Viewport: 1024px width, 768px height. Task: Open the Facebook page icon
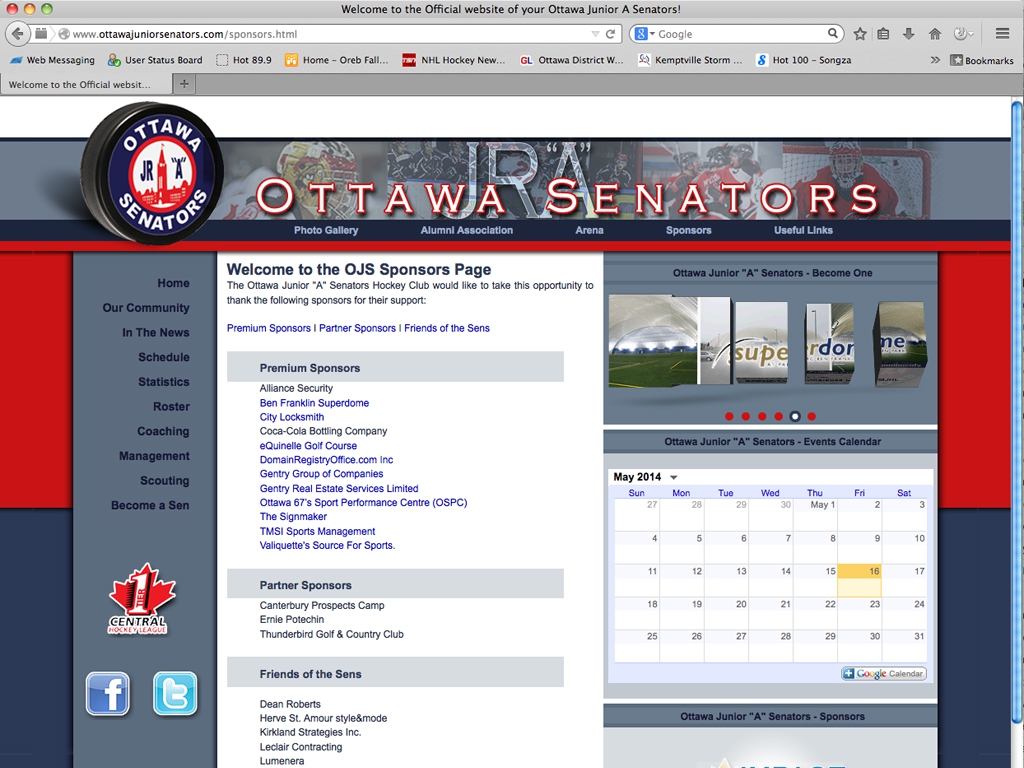pos(108,693)
